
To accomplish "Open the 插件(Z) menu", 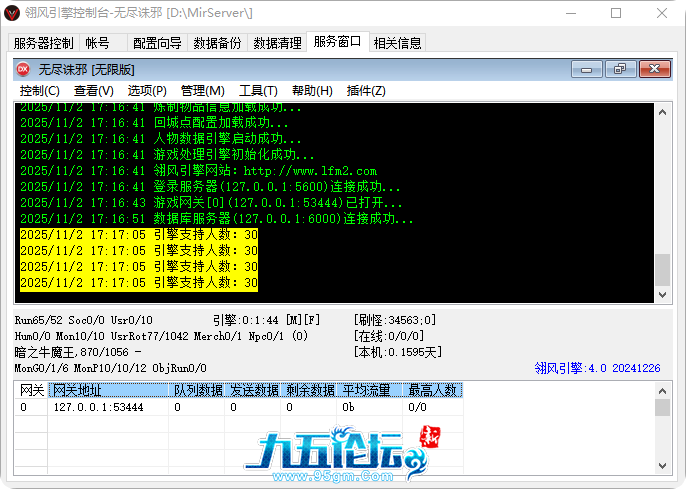I will [x=366, y=91].
